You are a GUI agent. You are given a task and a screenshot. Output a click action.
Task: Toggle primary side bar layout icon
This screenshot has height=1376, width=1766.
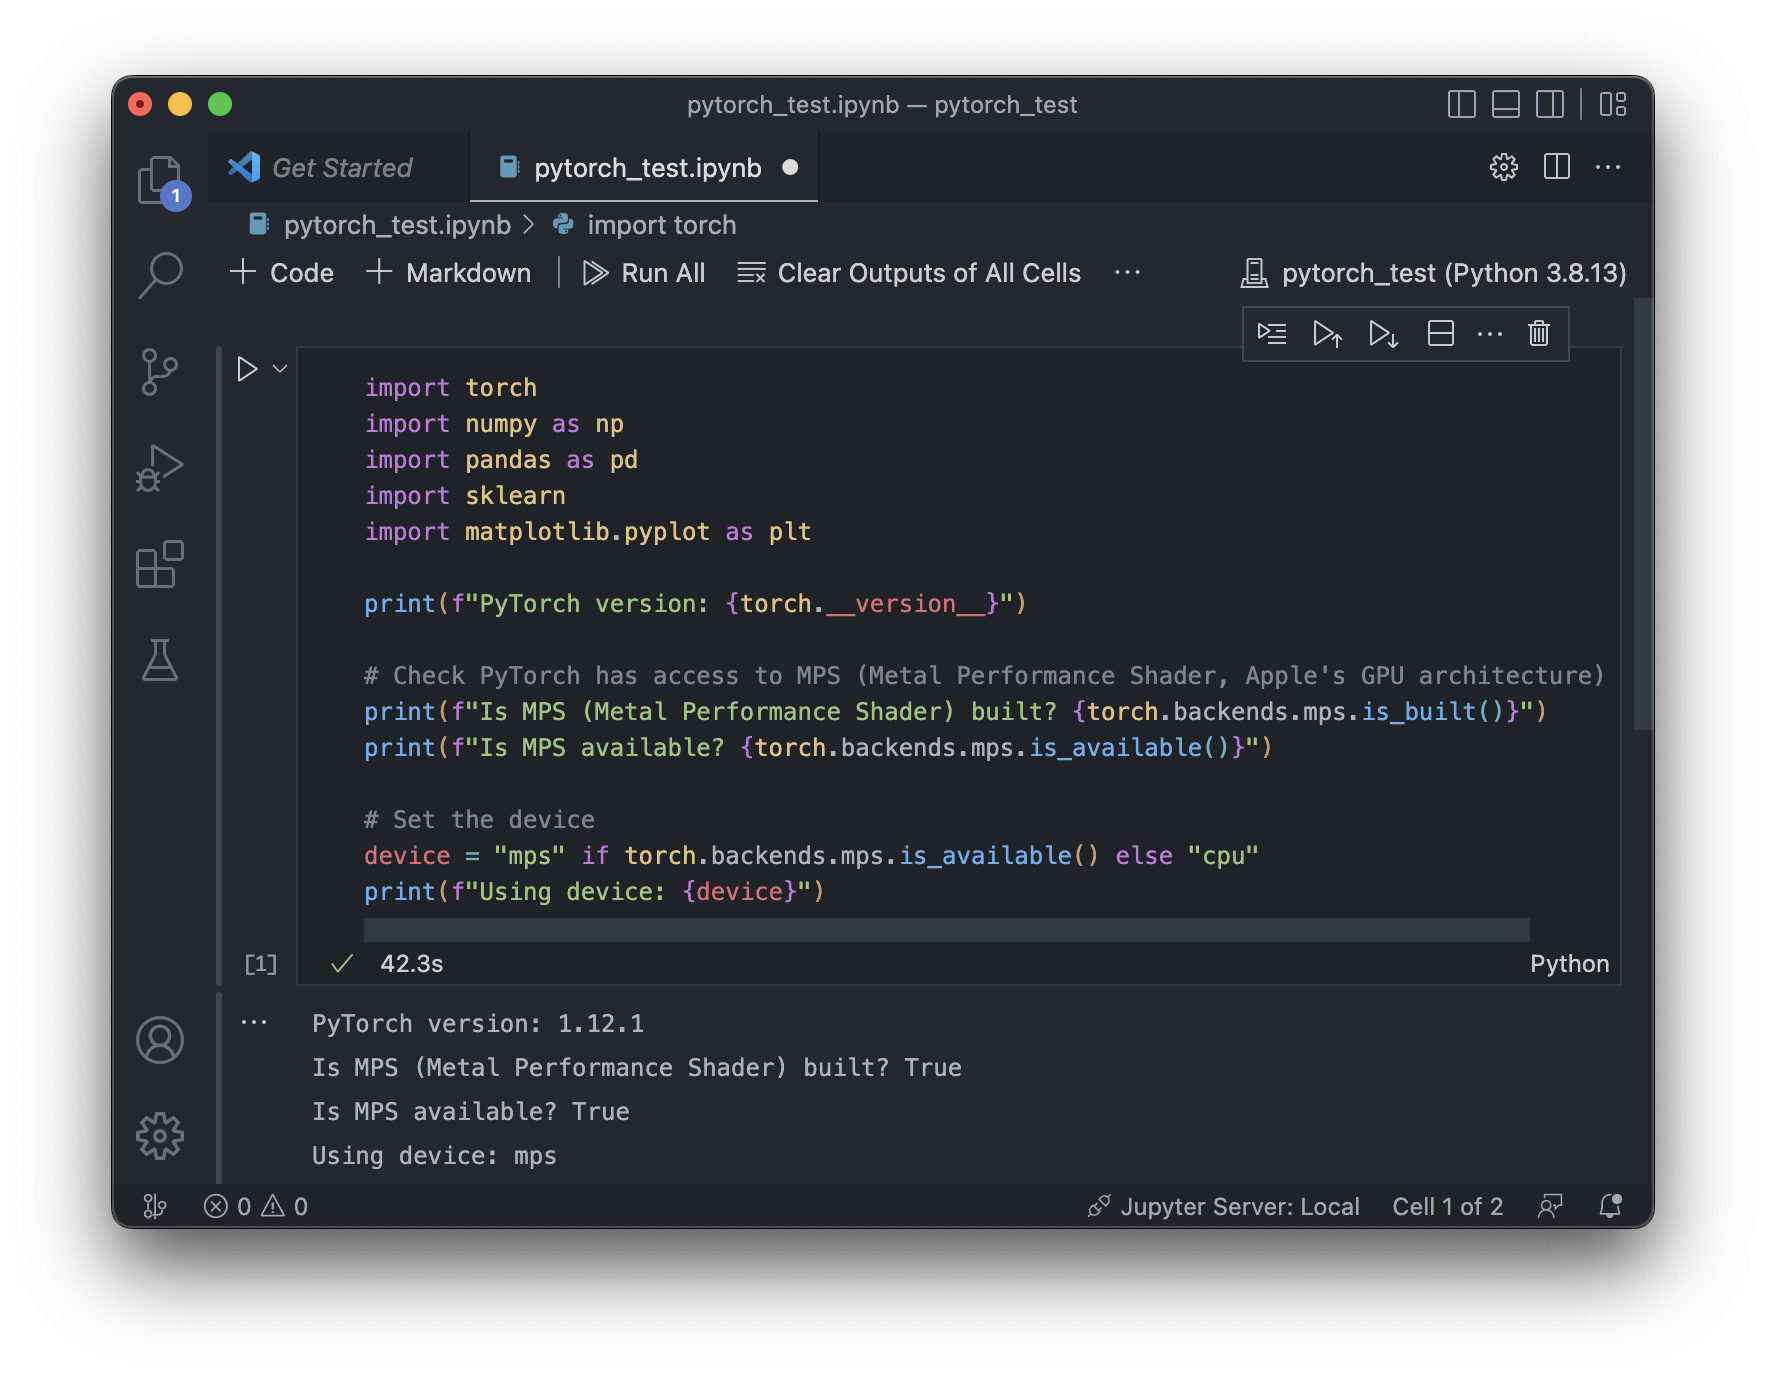[1461, 104]
